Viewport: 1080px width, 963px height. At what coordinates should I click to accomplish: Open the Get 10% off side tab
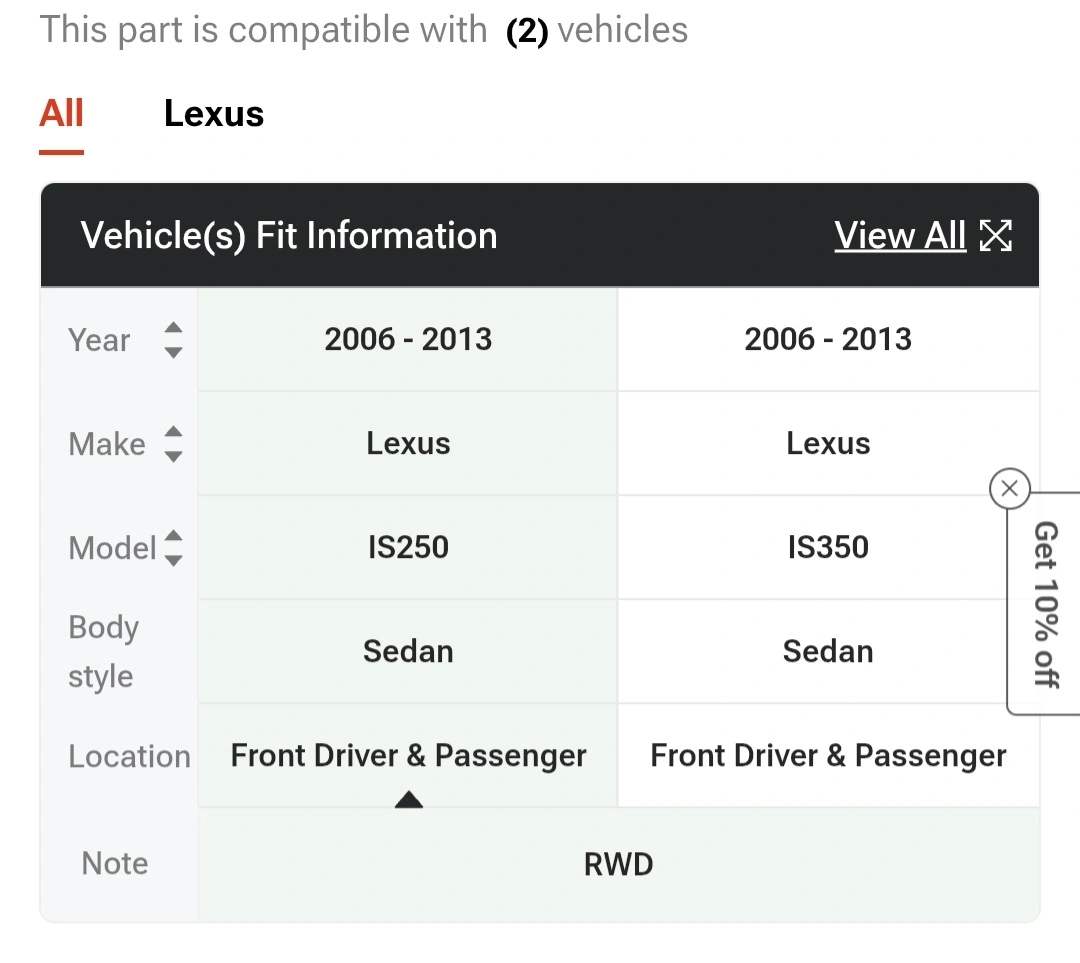[1045, 604]
